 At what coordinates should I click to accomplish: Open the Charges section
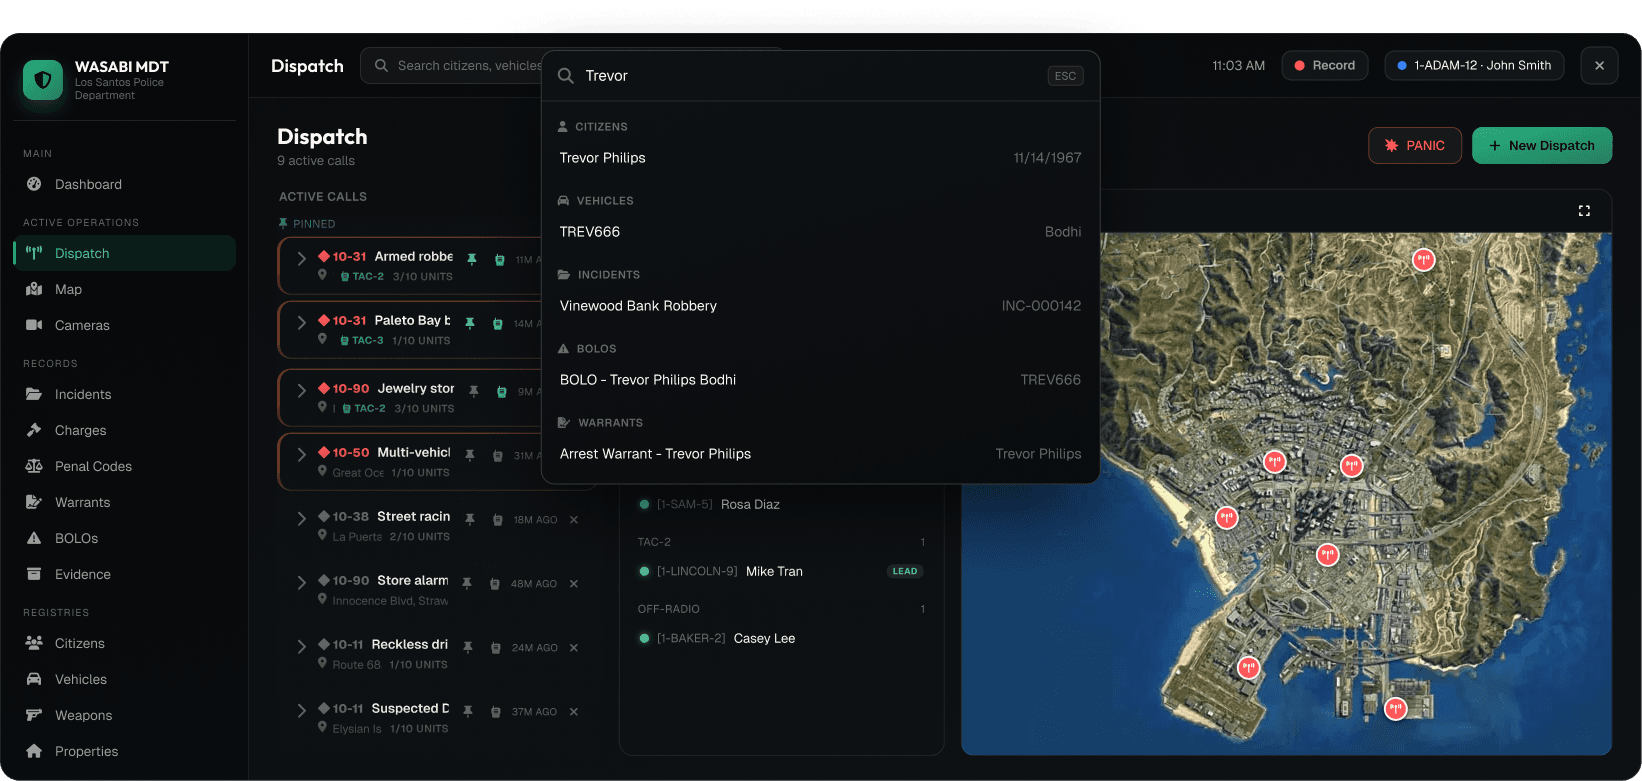click(x=124, y=430)
